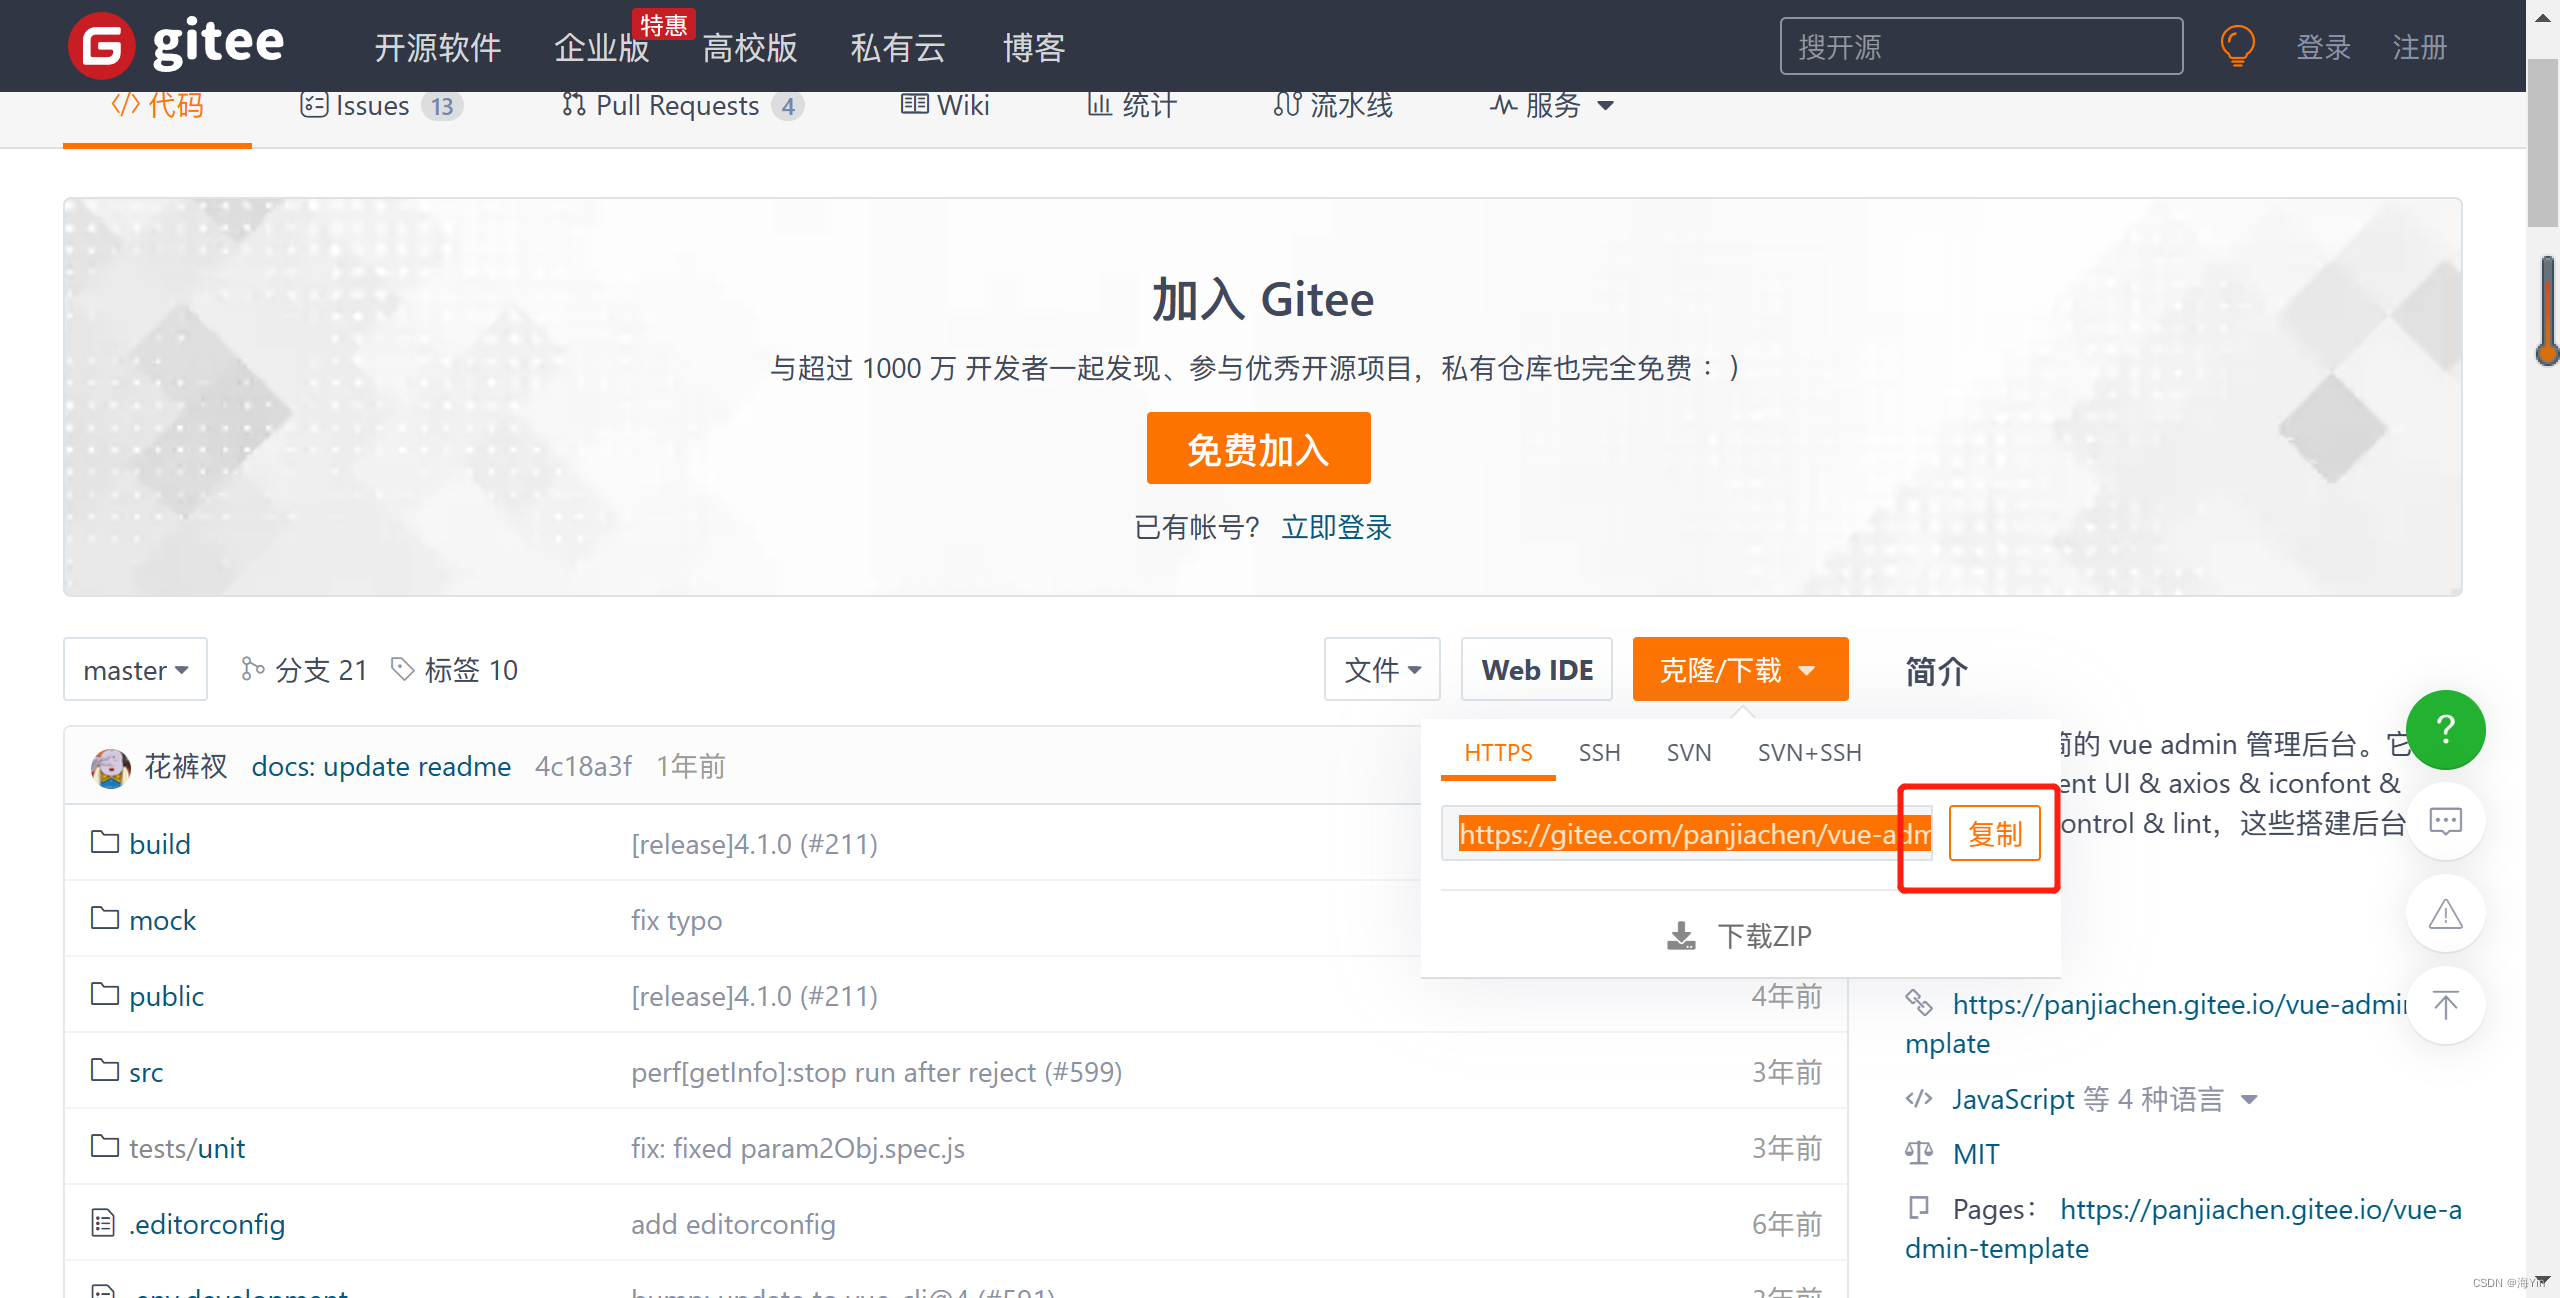Expand the 服务 menu
Screen dimensions: 2560x1298
point(1551,105)
